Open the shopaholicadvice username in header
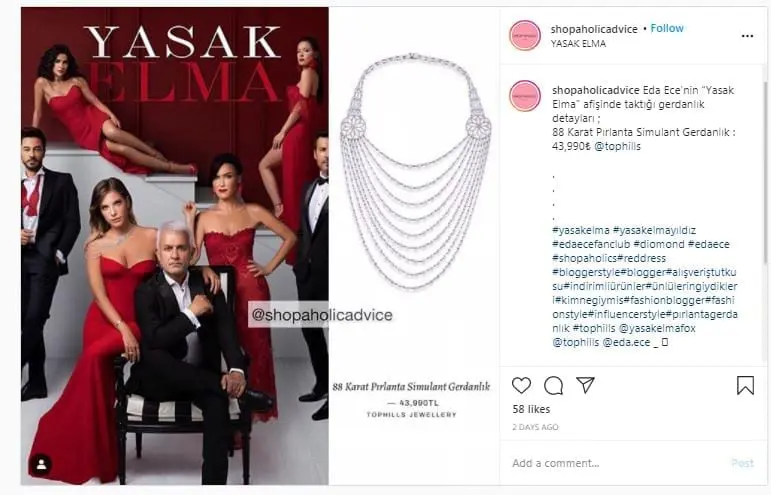Viewport: 771px width, 495px height. (x=594, y=29)
